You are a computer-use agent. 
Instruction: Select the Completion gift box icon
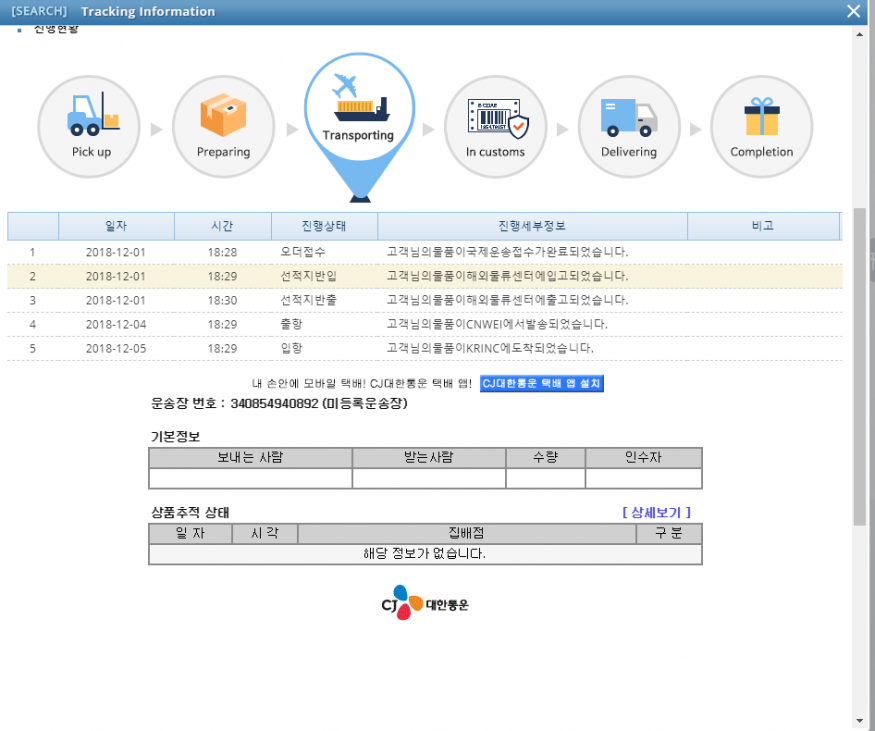761,115
